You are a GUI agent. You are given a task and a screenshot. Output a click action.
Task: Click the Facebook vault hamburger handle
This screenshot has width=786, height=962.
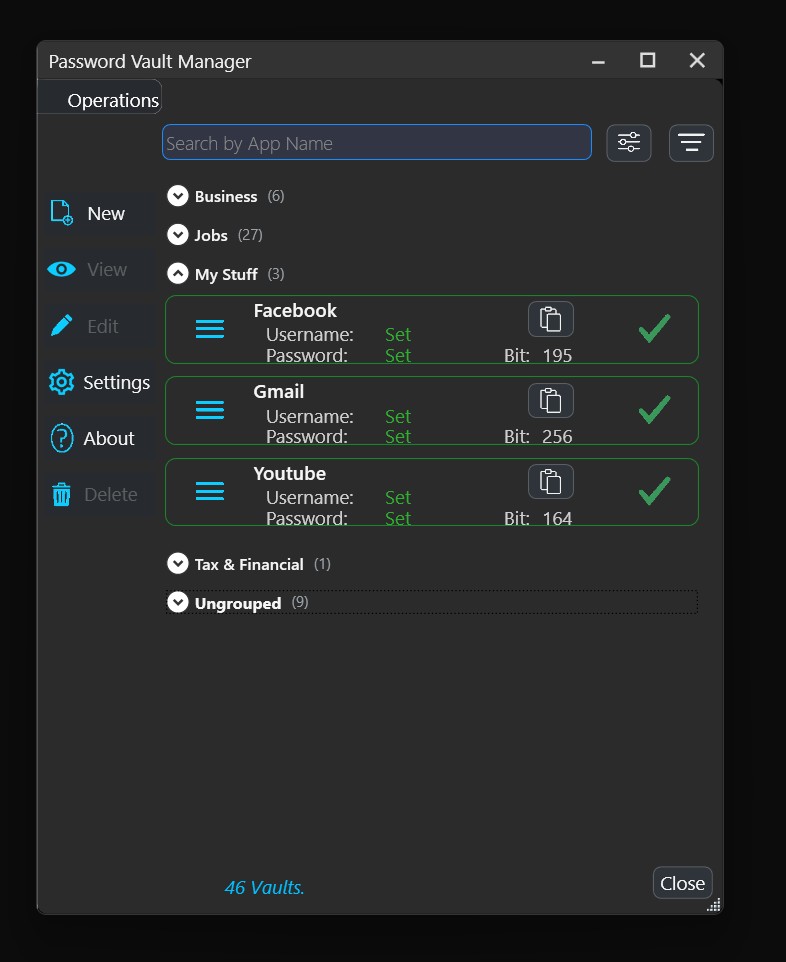pyautogui.click(x=210, y=329)
